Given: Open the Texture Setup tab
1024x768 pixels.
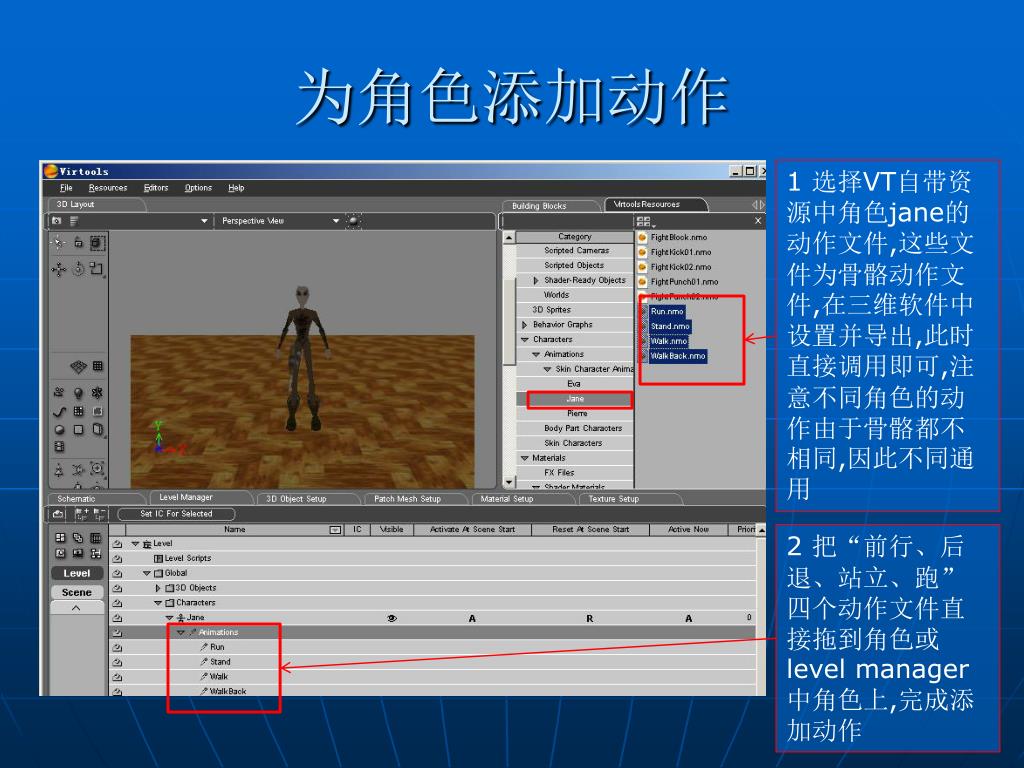Looking at the screenshot, I should (629, 499).
